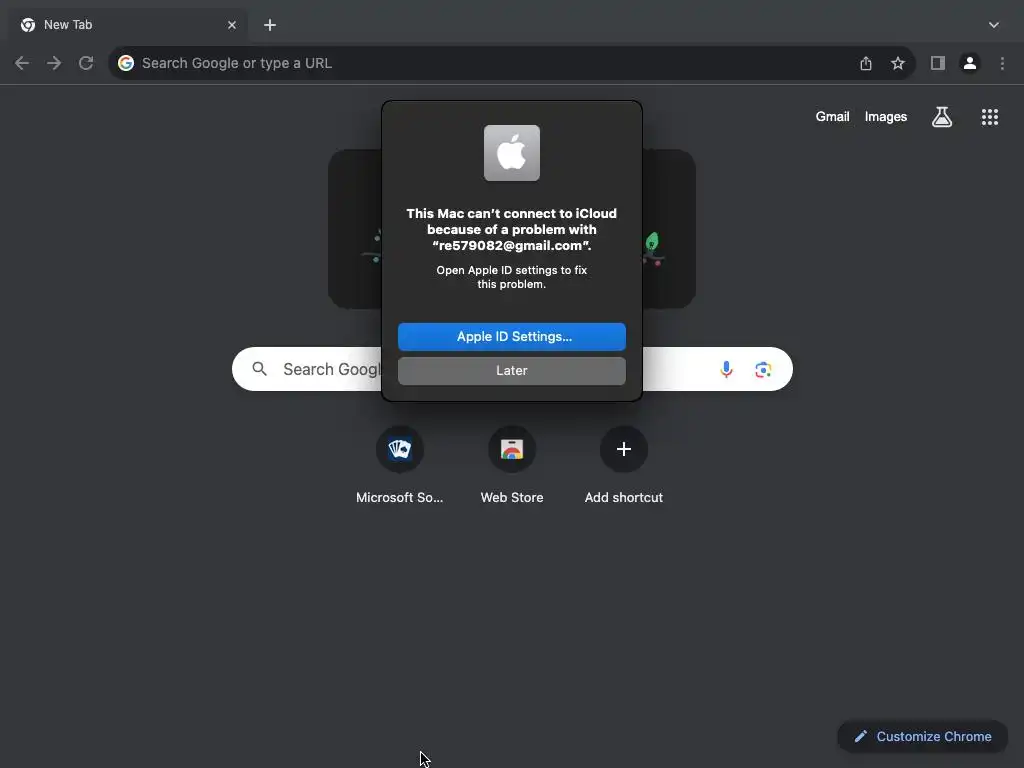This screenshot has height=768, width=1024.
Task: Click the Microsoft So... shortcut label
Action: point(400,498)
